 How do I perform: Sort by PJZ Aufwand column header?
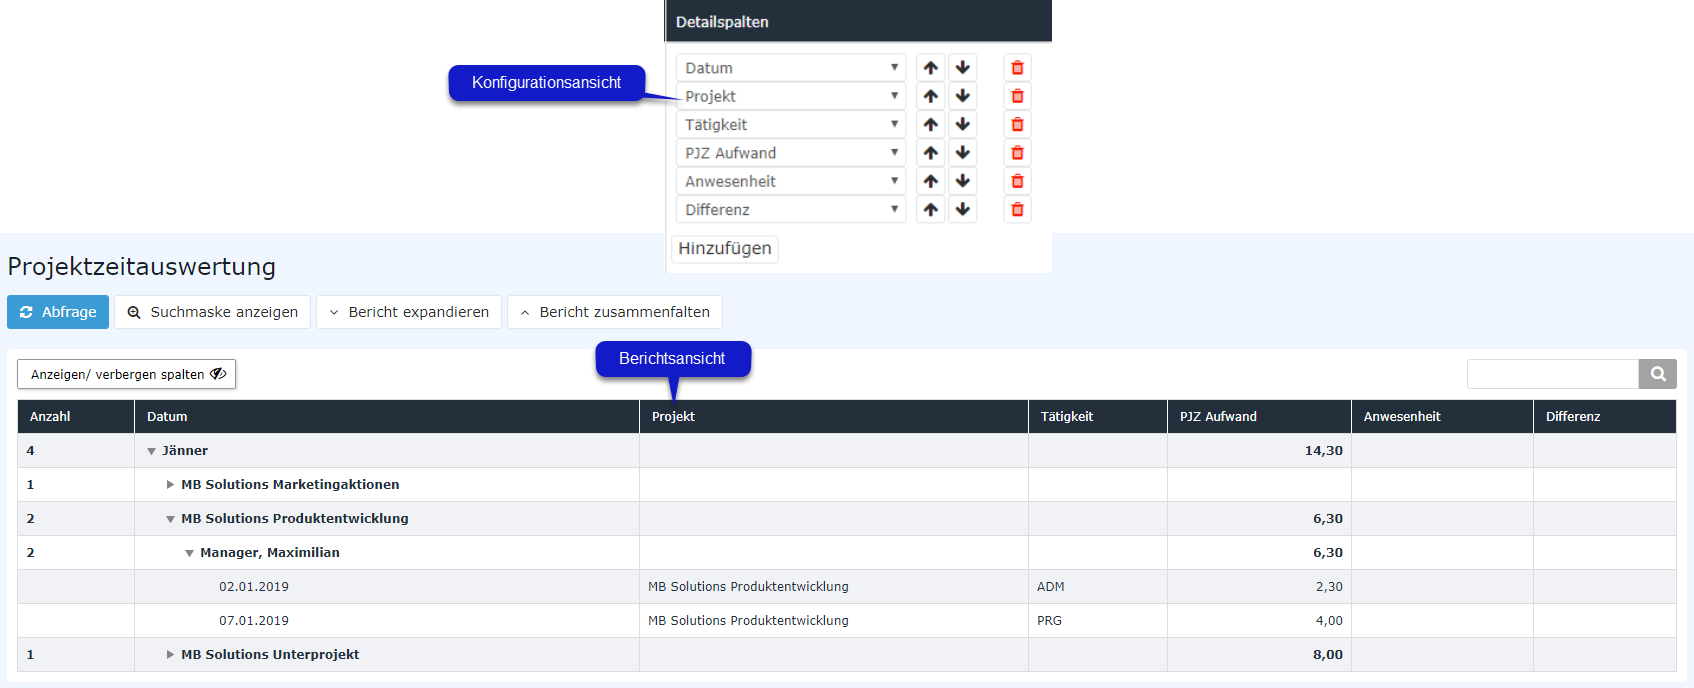[x=1218, y=417]
